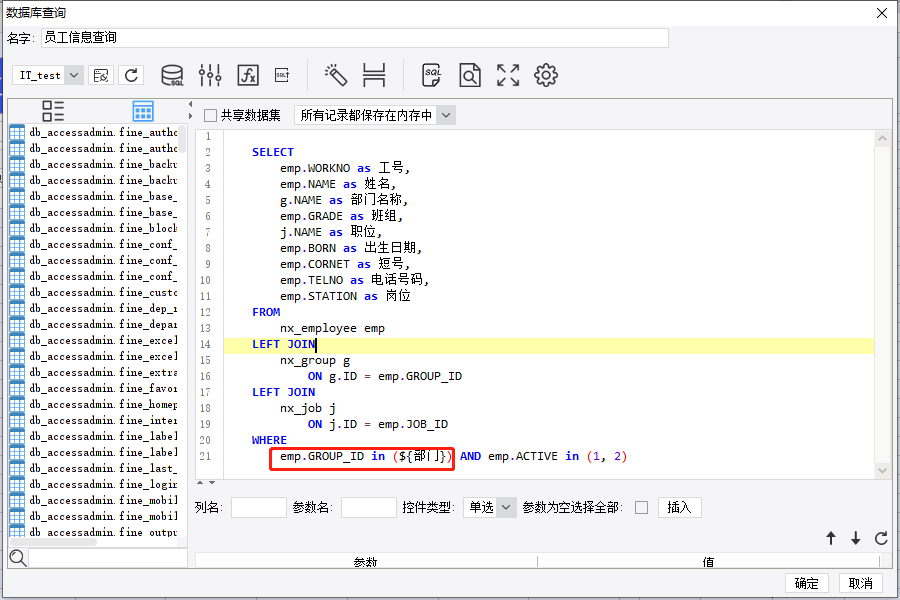This screenshot has height=600, width=900.
Task: Switch the left panel to blue table grid view
Action: [143, 111]
